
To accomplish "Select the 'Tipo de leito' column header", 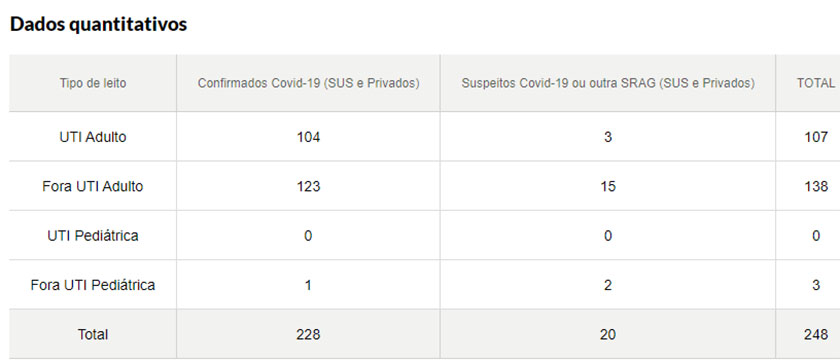I will coord(93,84).
